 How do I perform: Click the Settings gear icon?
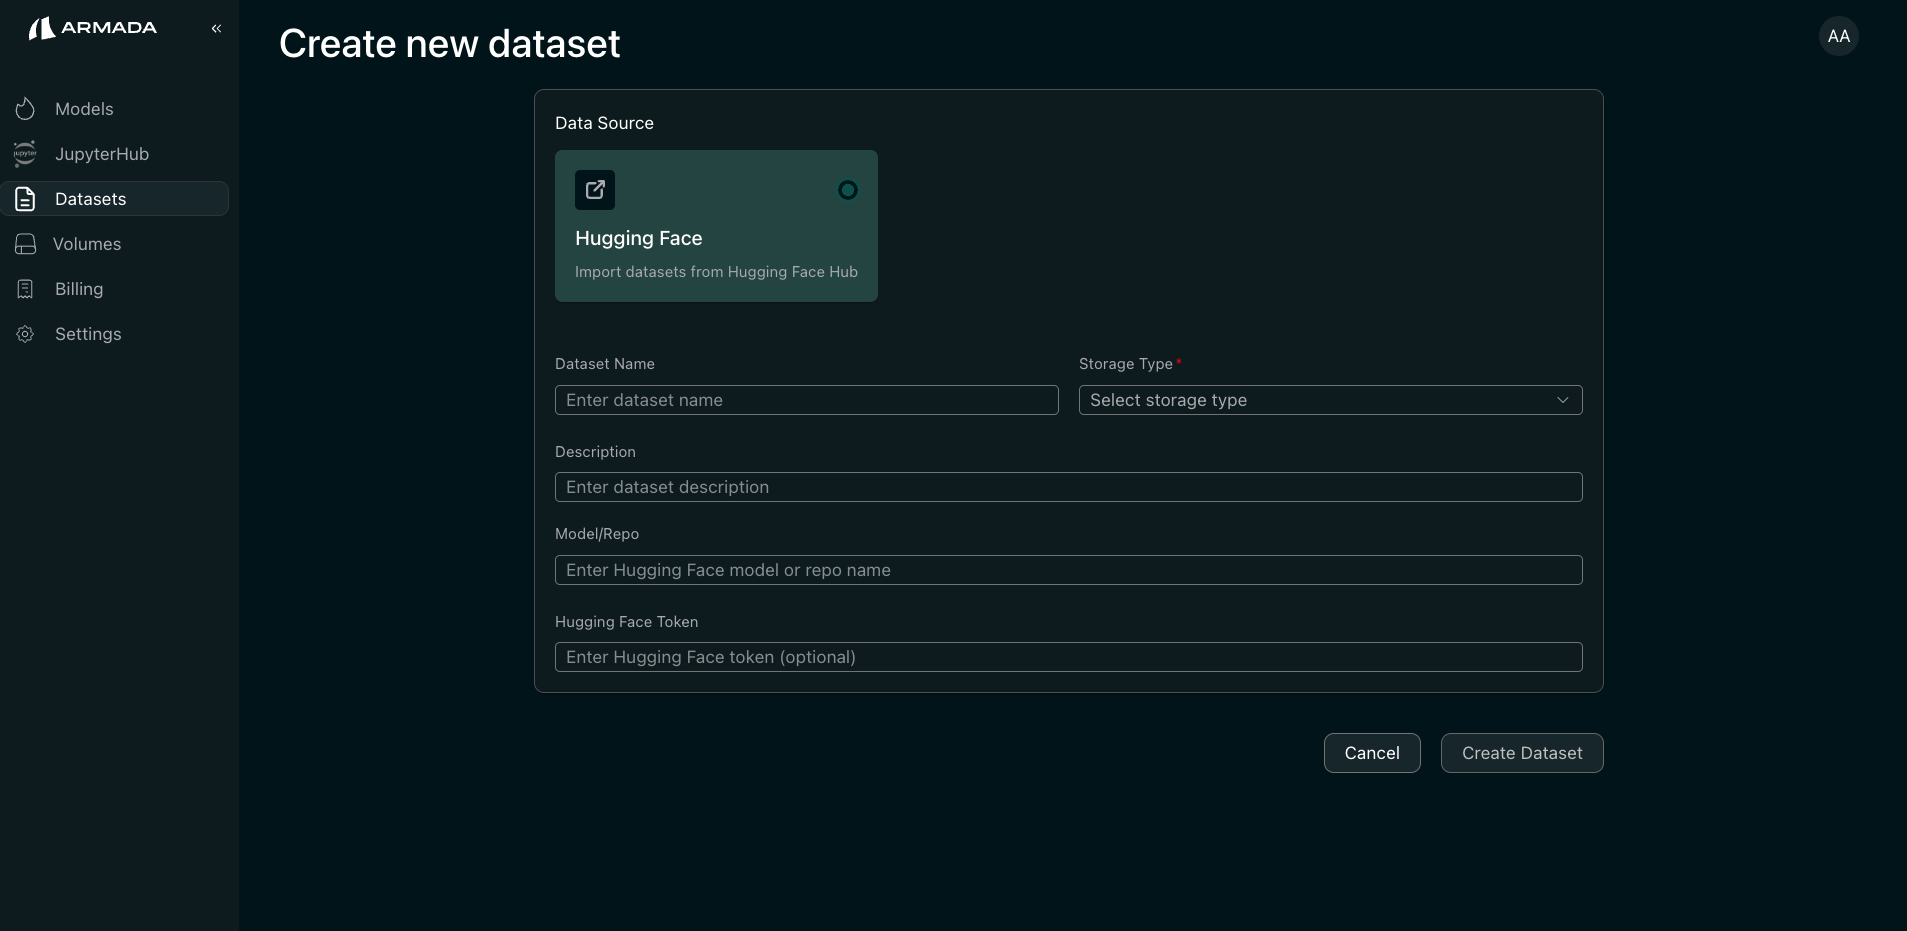[x=25, y=334]
